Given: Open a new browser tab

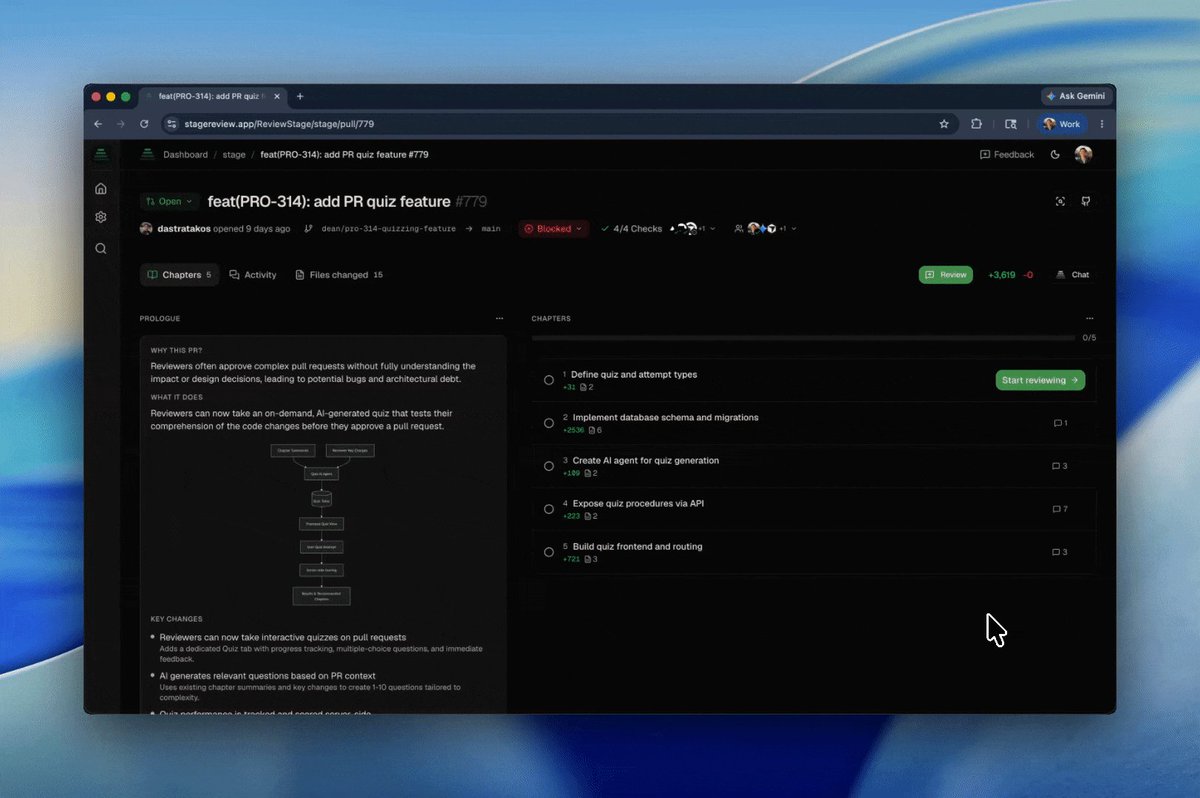Looking at the screenshot, I should click(300, 96).
